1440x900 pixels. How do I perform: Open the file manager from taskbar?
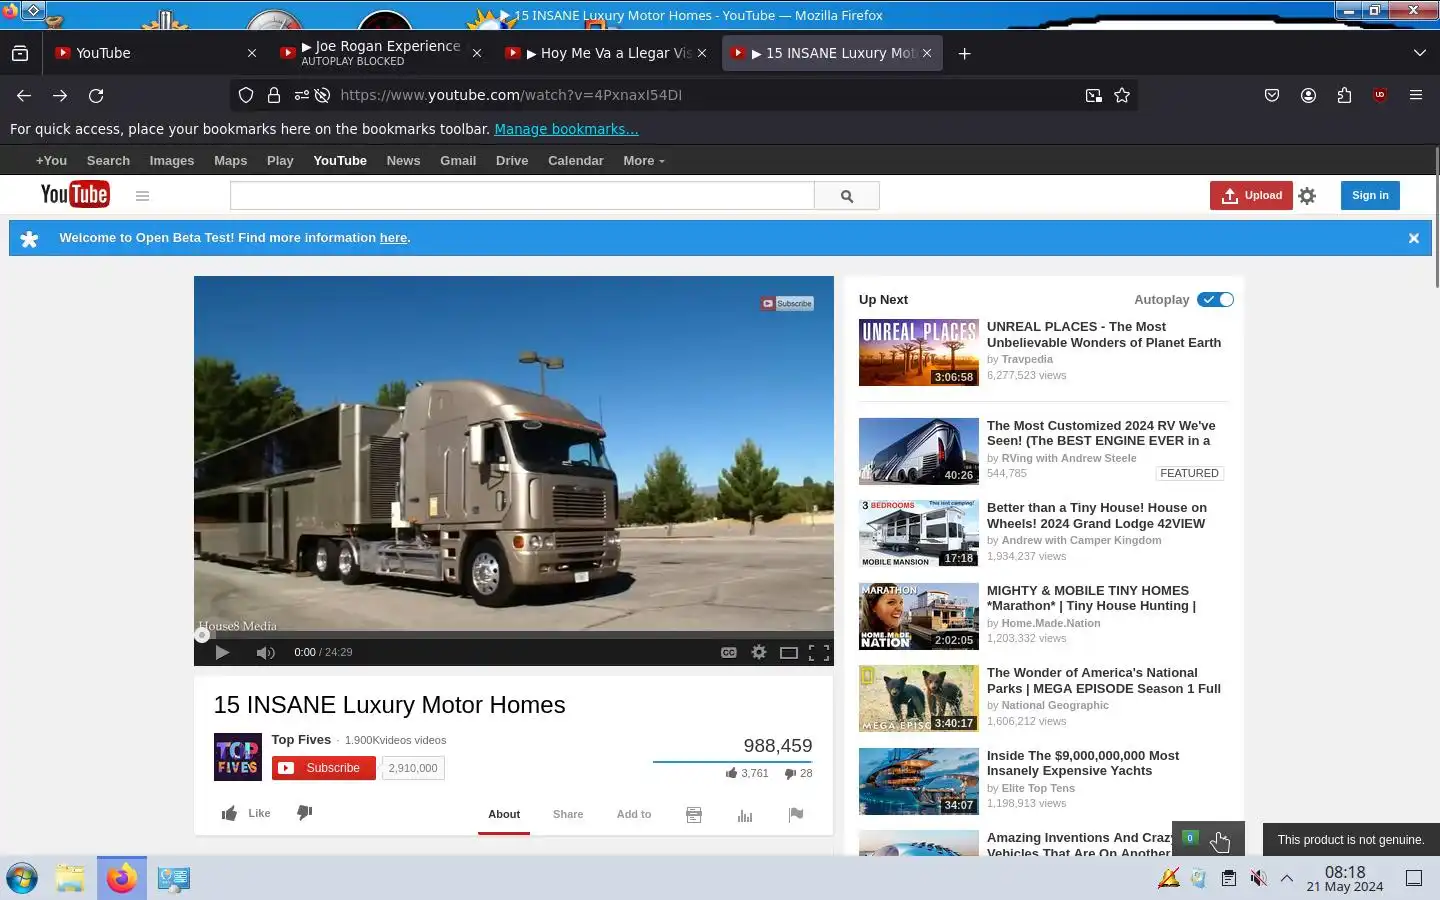[x=70, y=878]
